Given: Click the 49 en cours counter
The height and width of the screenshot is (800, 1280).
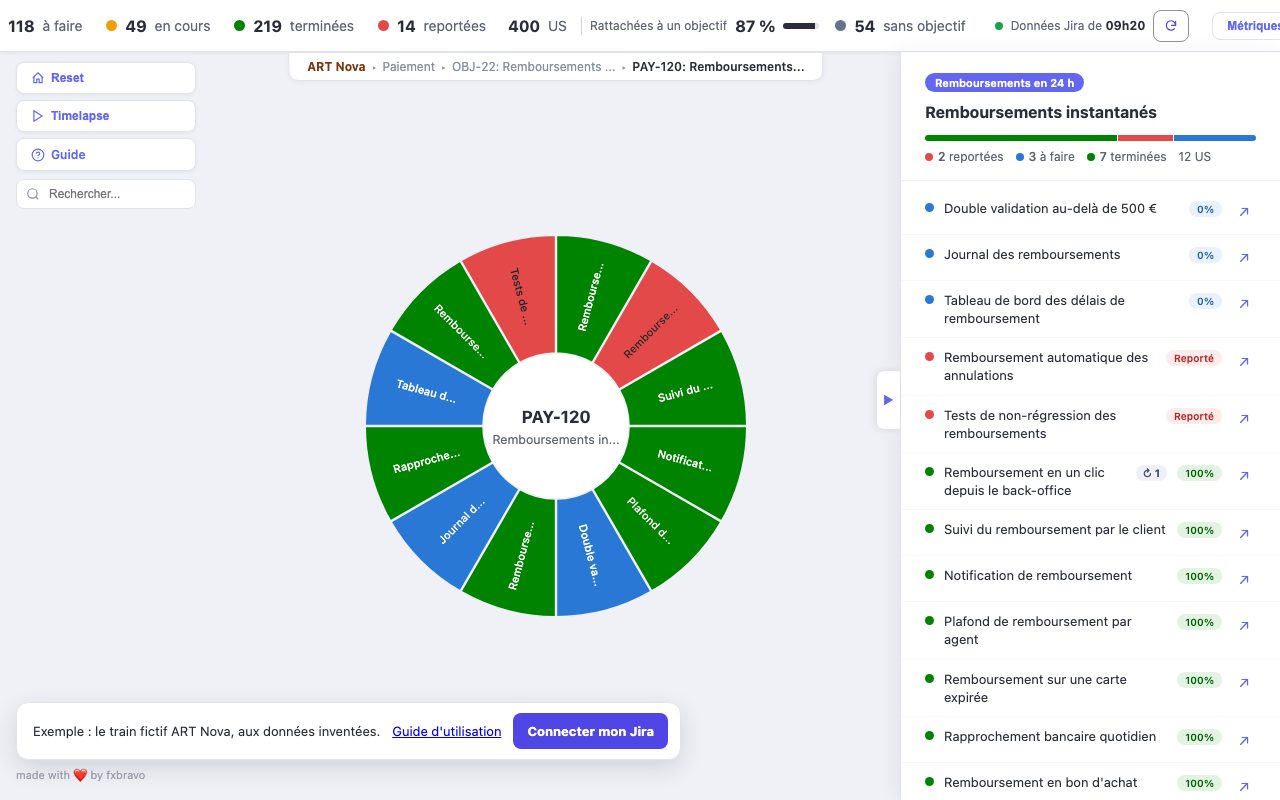Looking at the screenshot, I should point(158,26).
